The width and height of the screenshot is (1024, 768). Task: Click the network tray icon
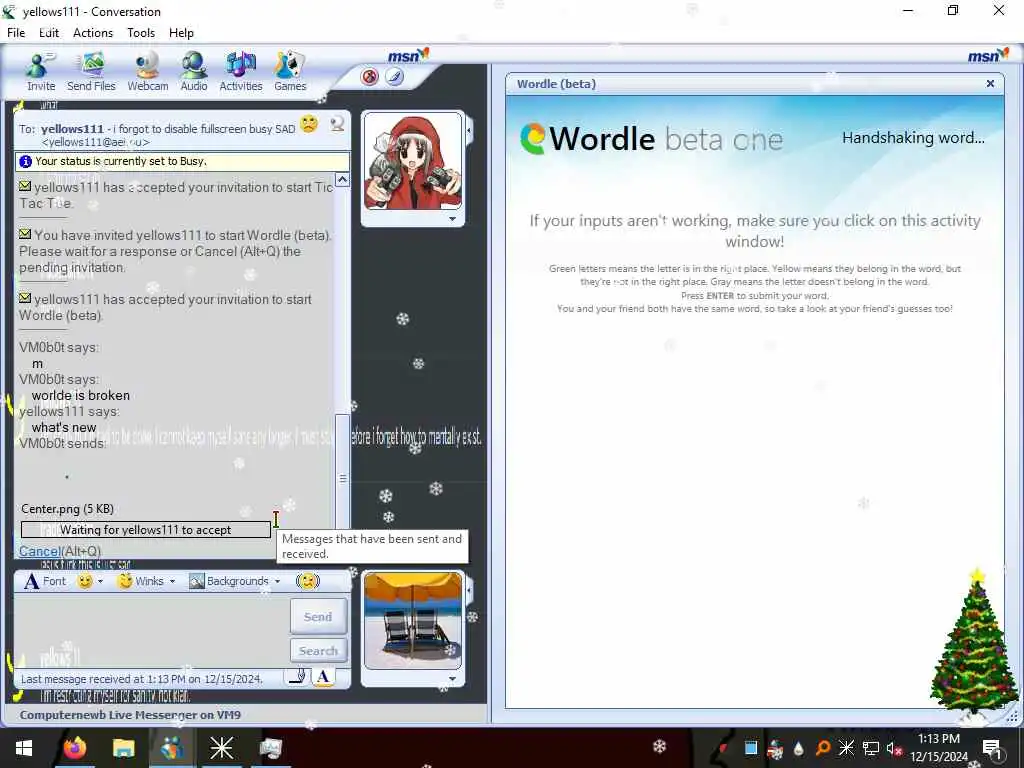click(x=871, y=748)
